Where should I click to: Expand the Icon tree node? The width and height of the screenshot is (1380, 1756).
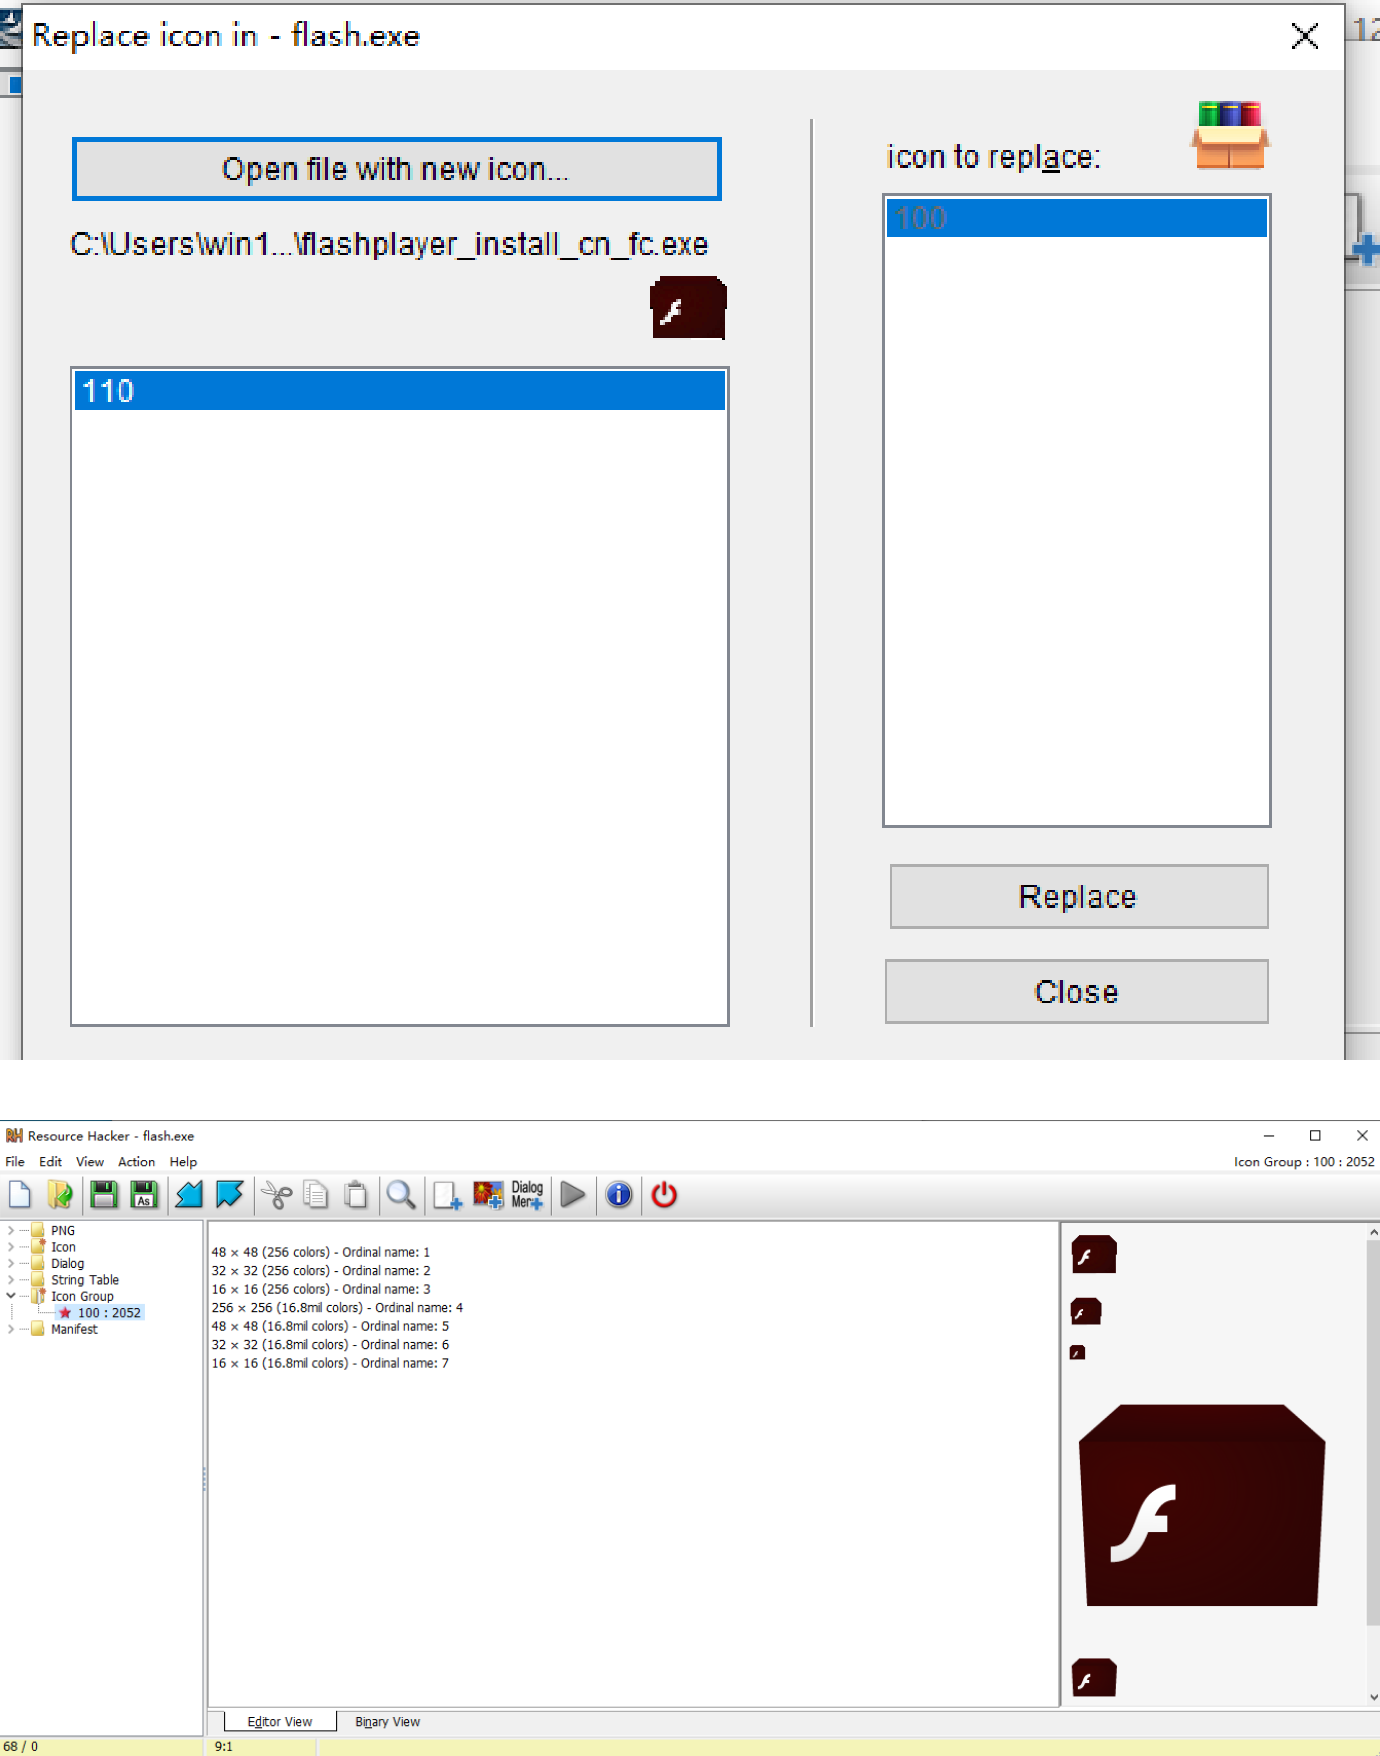[11, 1247]
